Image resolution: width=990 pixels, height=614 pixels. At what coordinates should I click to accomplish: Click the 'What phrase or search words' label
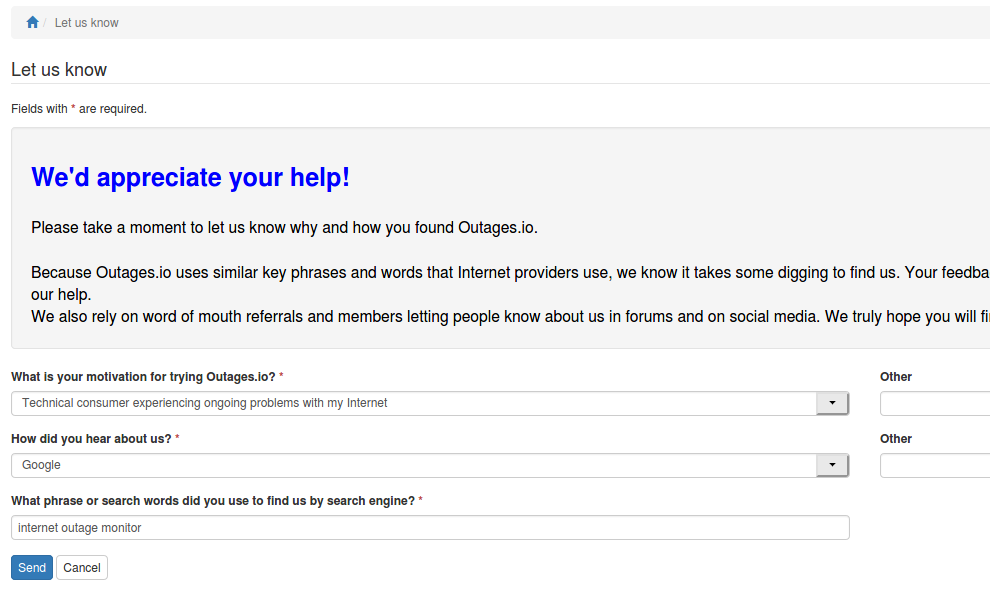(217, 501)
